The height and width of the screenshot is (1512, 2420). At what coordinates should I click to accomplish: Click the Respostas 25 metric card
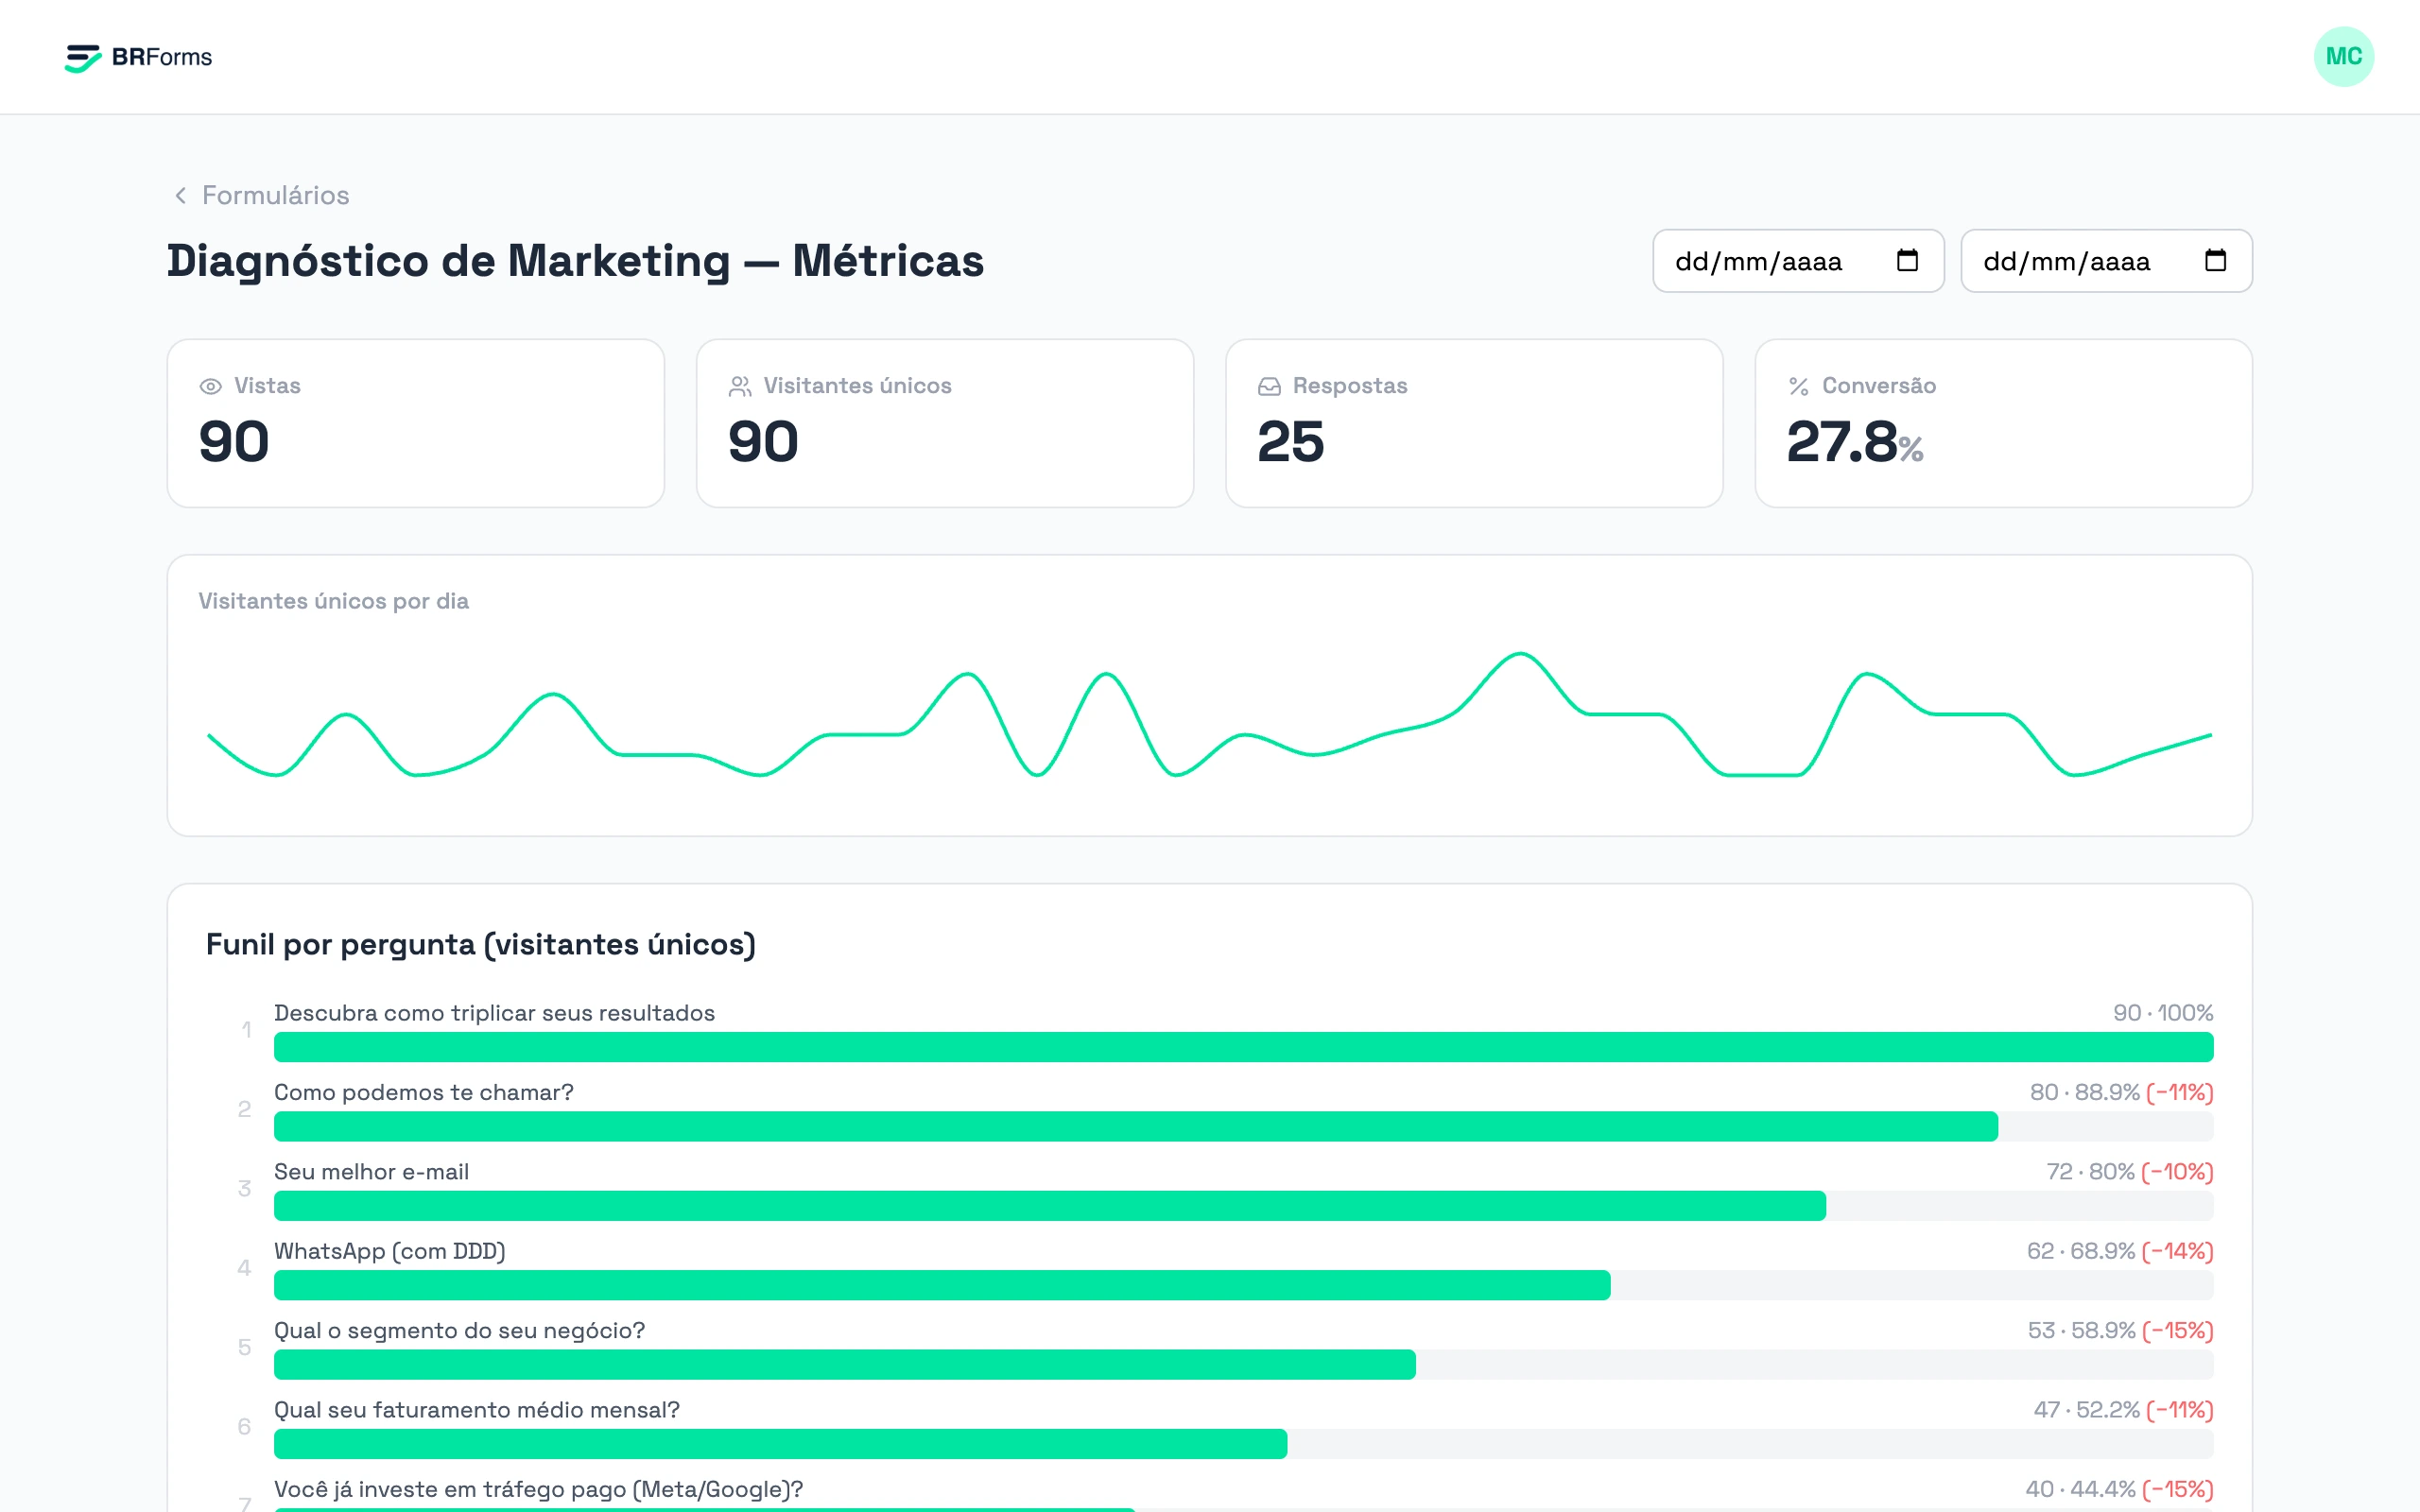point(1474,423)
